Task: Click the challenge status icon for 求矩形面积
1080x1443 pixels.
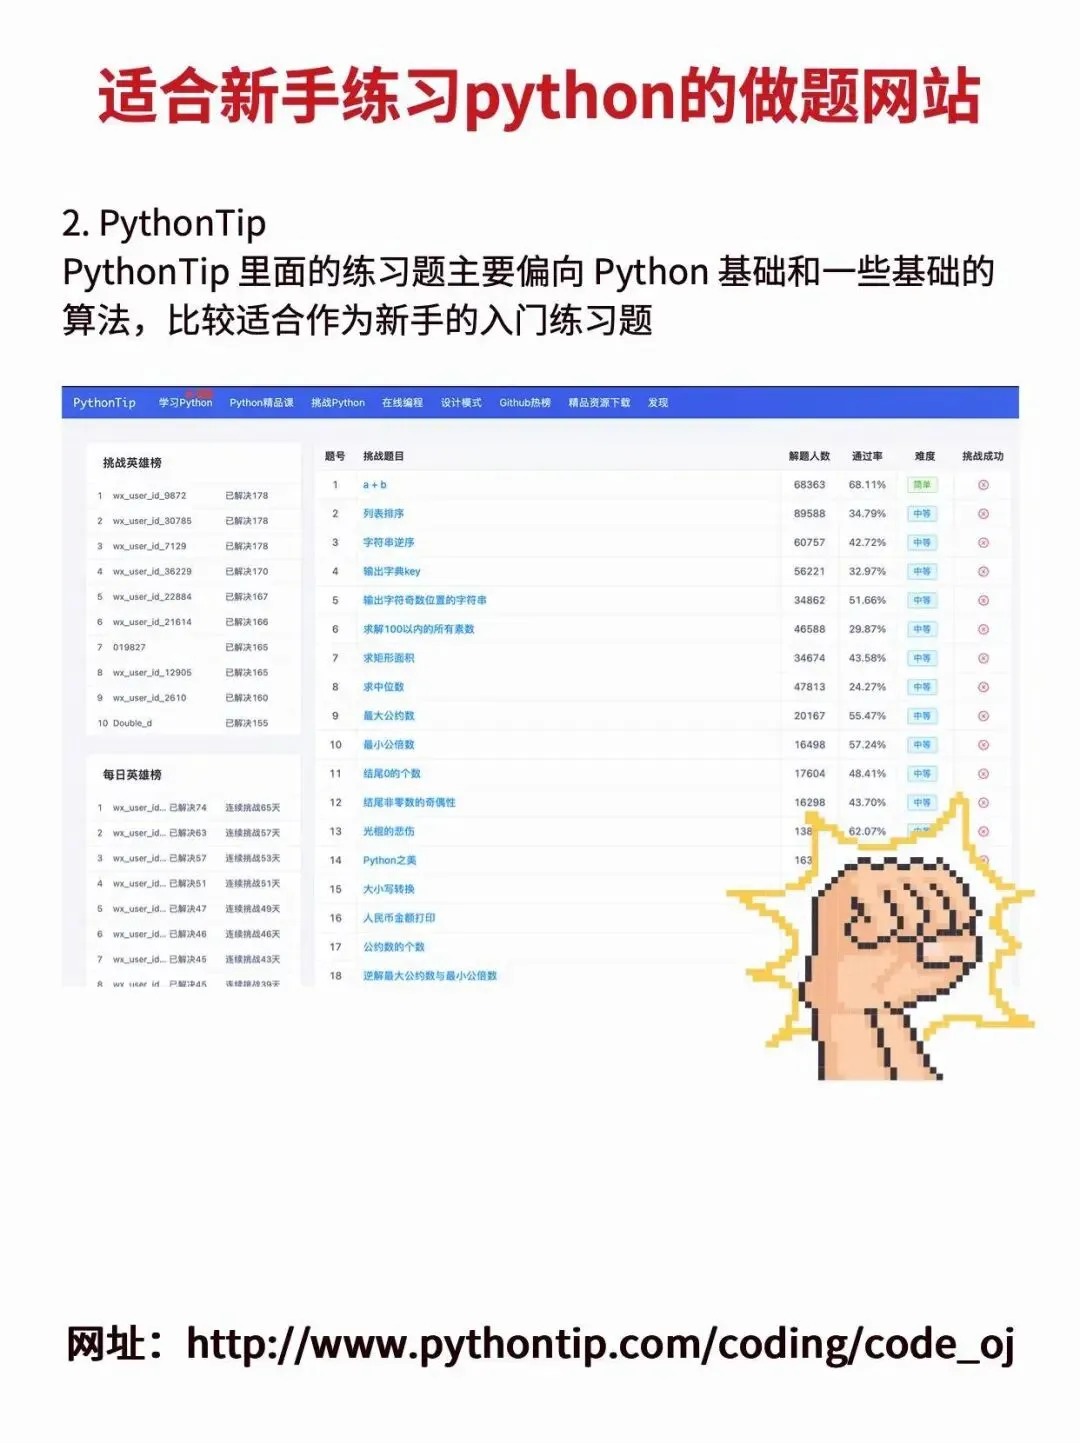Action: [x=983, y=659]
